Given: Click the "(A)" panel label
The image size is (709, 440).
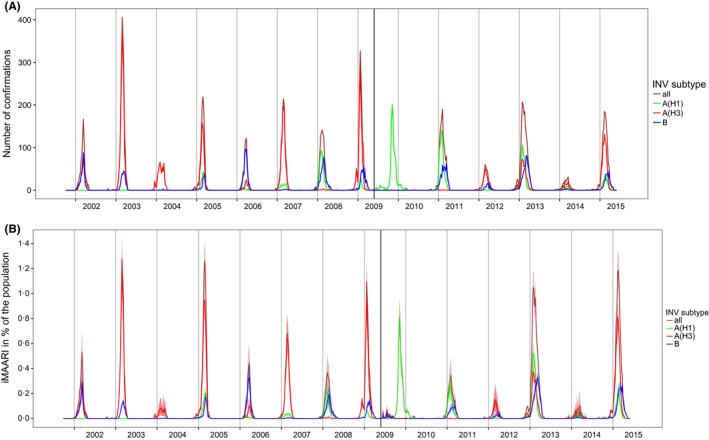Looking at the screenshot, I should pyautogui.click(x=12, y=7).
